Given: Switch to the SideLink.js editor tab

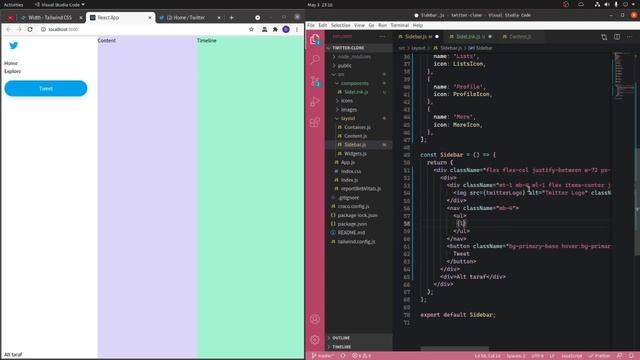Looking at the screenshot, I should click(x=470, y=37).
